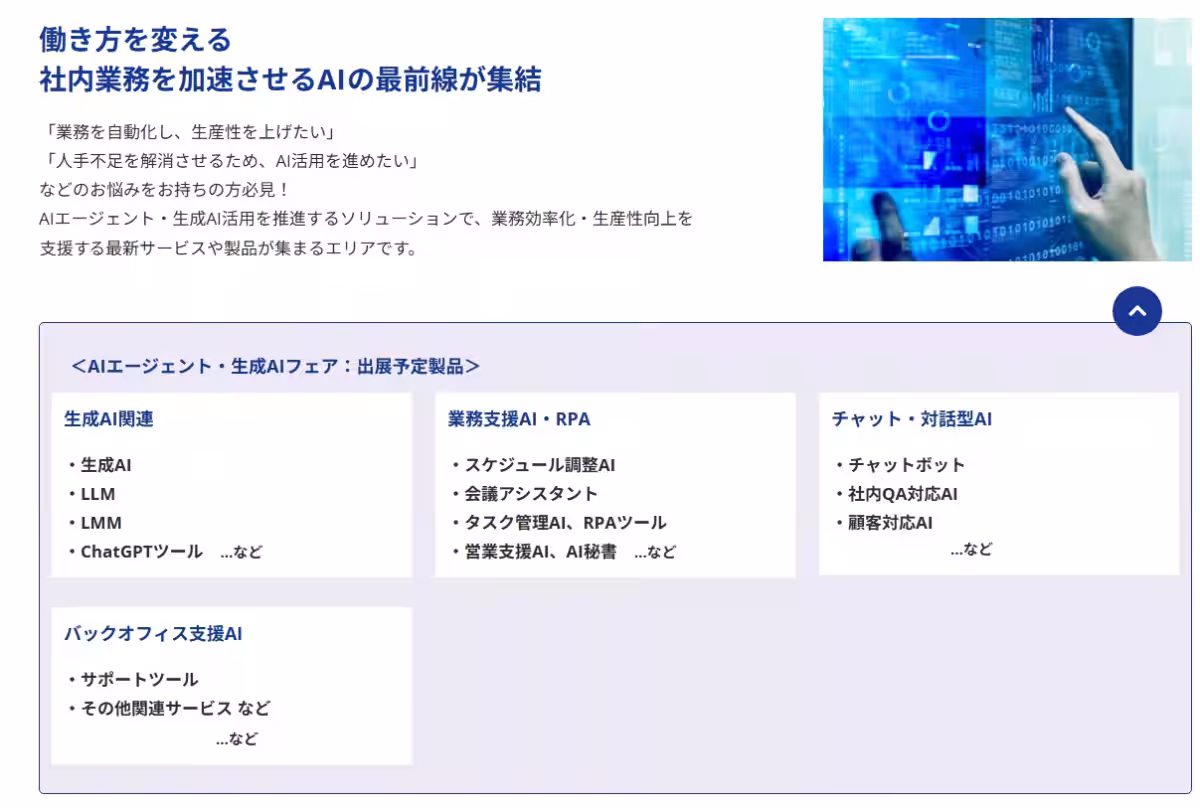Screen dimensions: 1200x808
Task: Click the circular scroll-to-top arrow button
Action: click(x=1137, y=311)
